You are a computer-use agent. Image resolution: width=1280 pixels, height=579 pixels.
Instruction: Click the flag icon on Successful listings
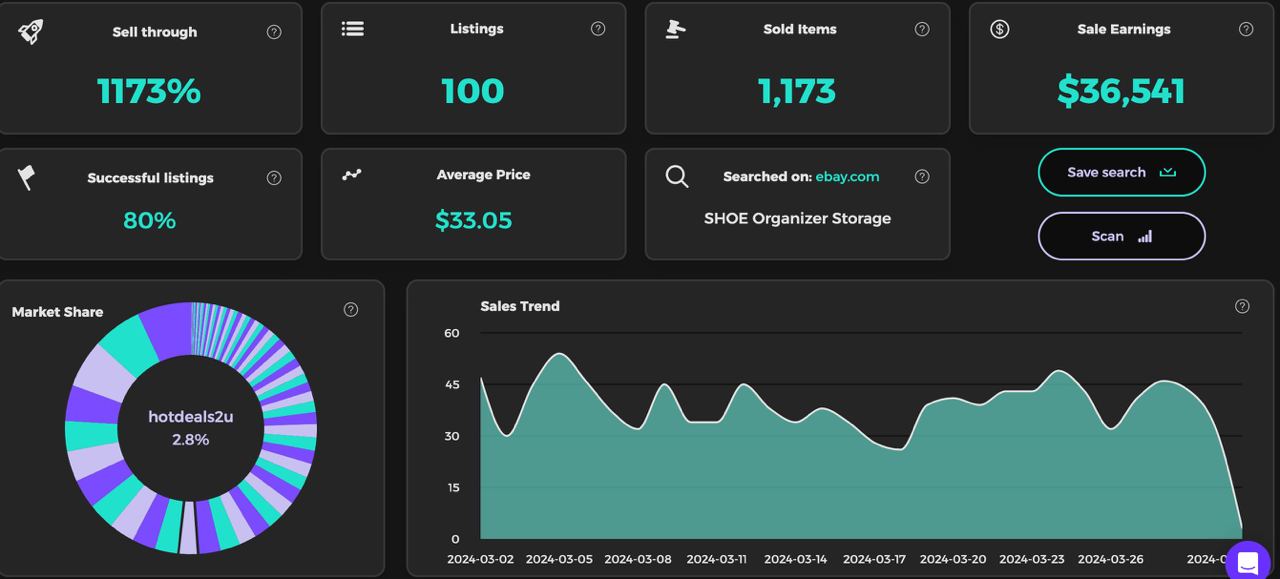(27, 178)
